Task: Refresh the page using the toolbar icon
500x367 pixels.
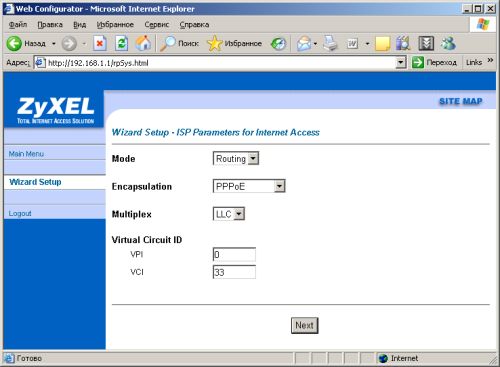Action: point(121,44)
